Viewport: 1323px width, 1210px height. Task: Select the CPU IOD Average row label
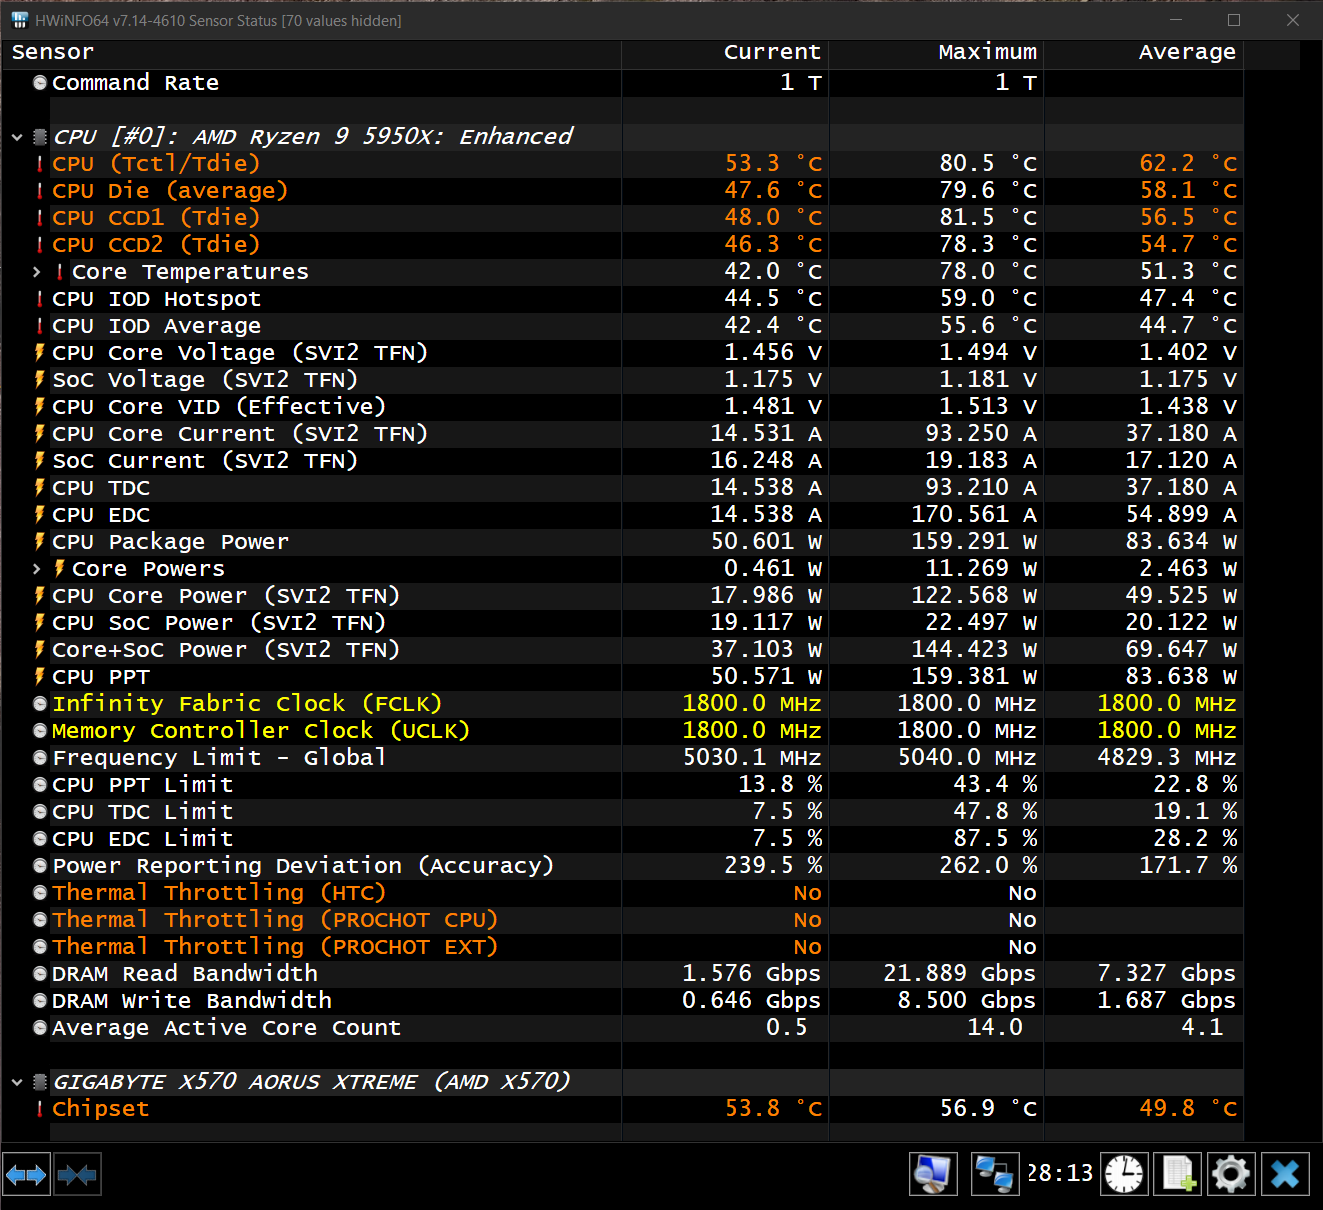pos(156,326)
